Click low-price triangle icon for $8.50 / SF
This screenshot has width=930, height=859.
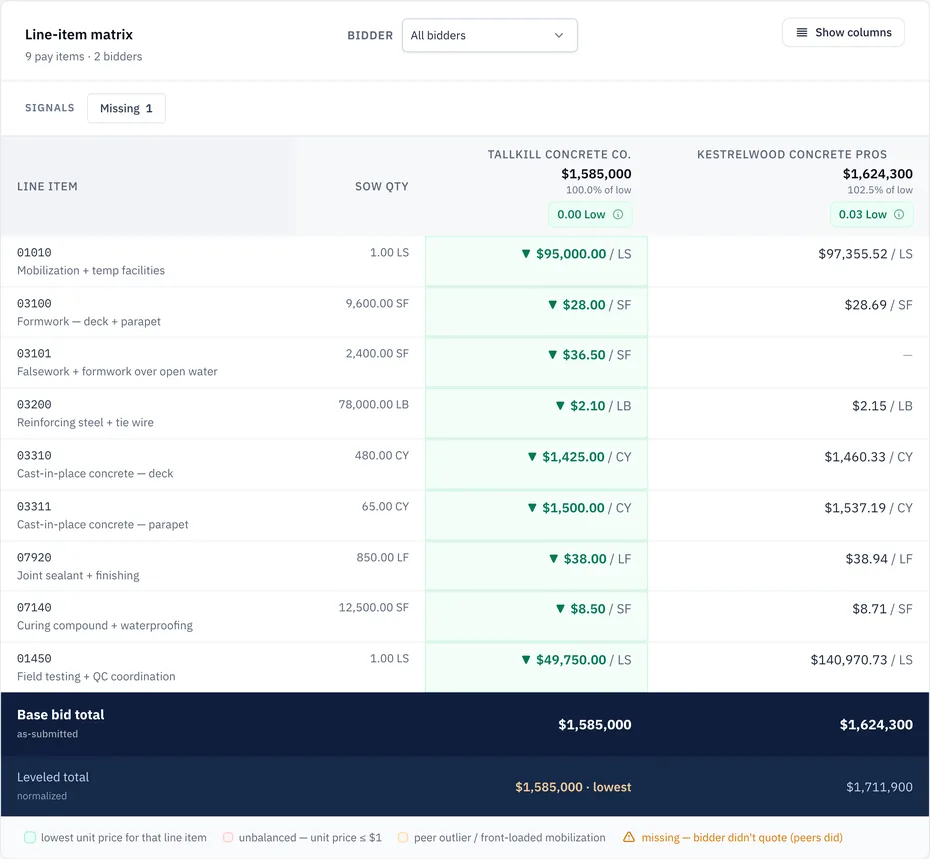pos(560,609)
